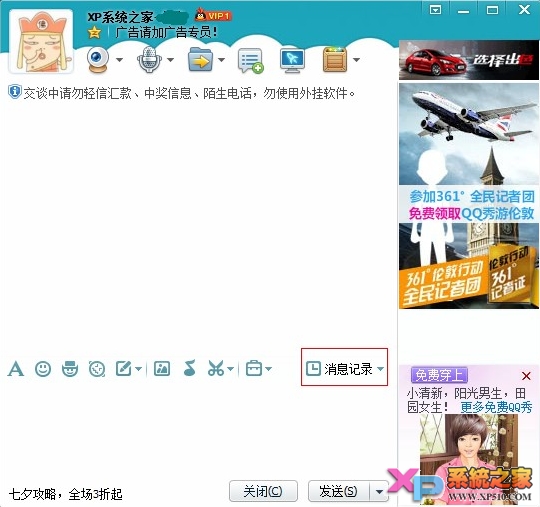Start a video call with webcam icon
Screen dimensions: 540x507
coord(98,59)
